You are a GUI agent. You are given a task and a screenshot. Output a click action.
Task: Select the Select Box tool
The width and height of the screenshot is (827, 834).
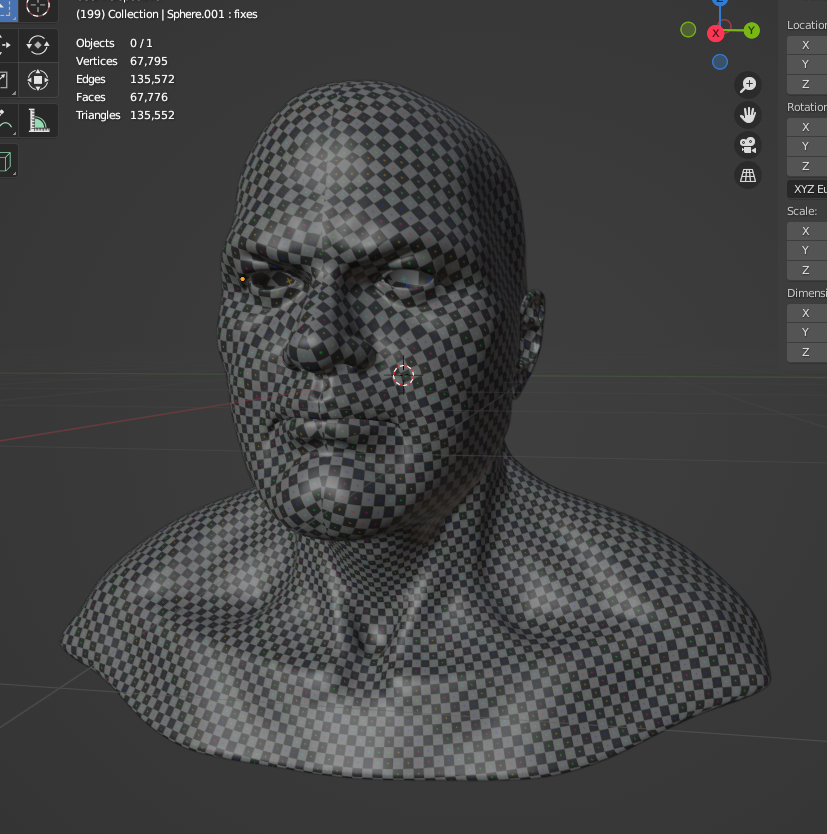(4, 7)
